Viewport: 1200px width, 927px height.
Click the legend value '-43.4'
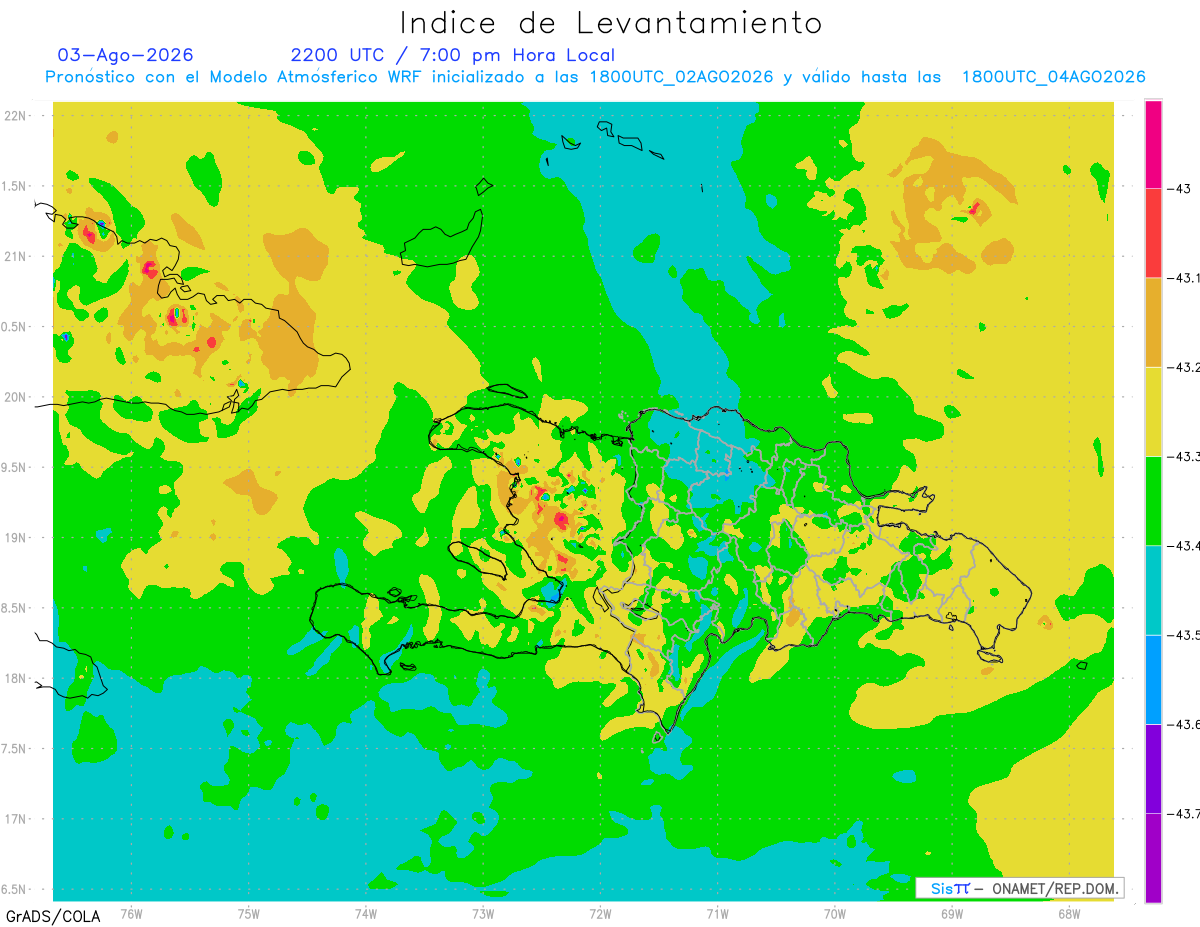click(x=1184, y=545)
